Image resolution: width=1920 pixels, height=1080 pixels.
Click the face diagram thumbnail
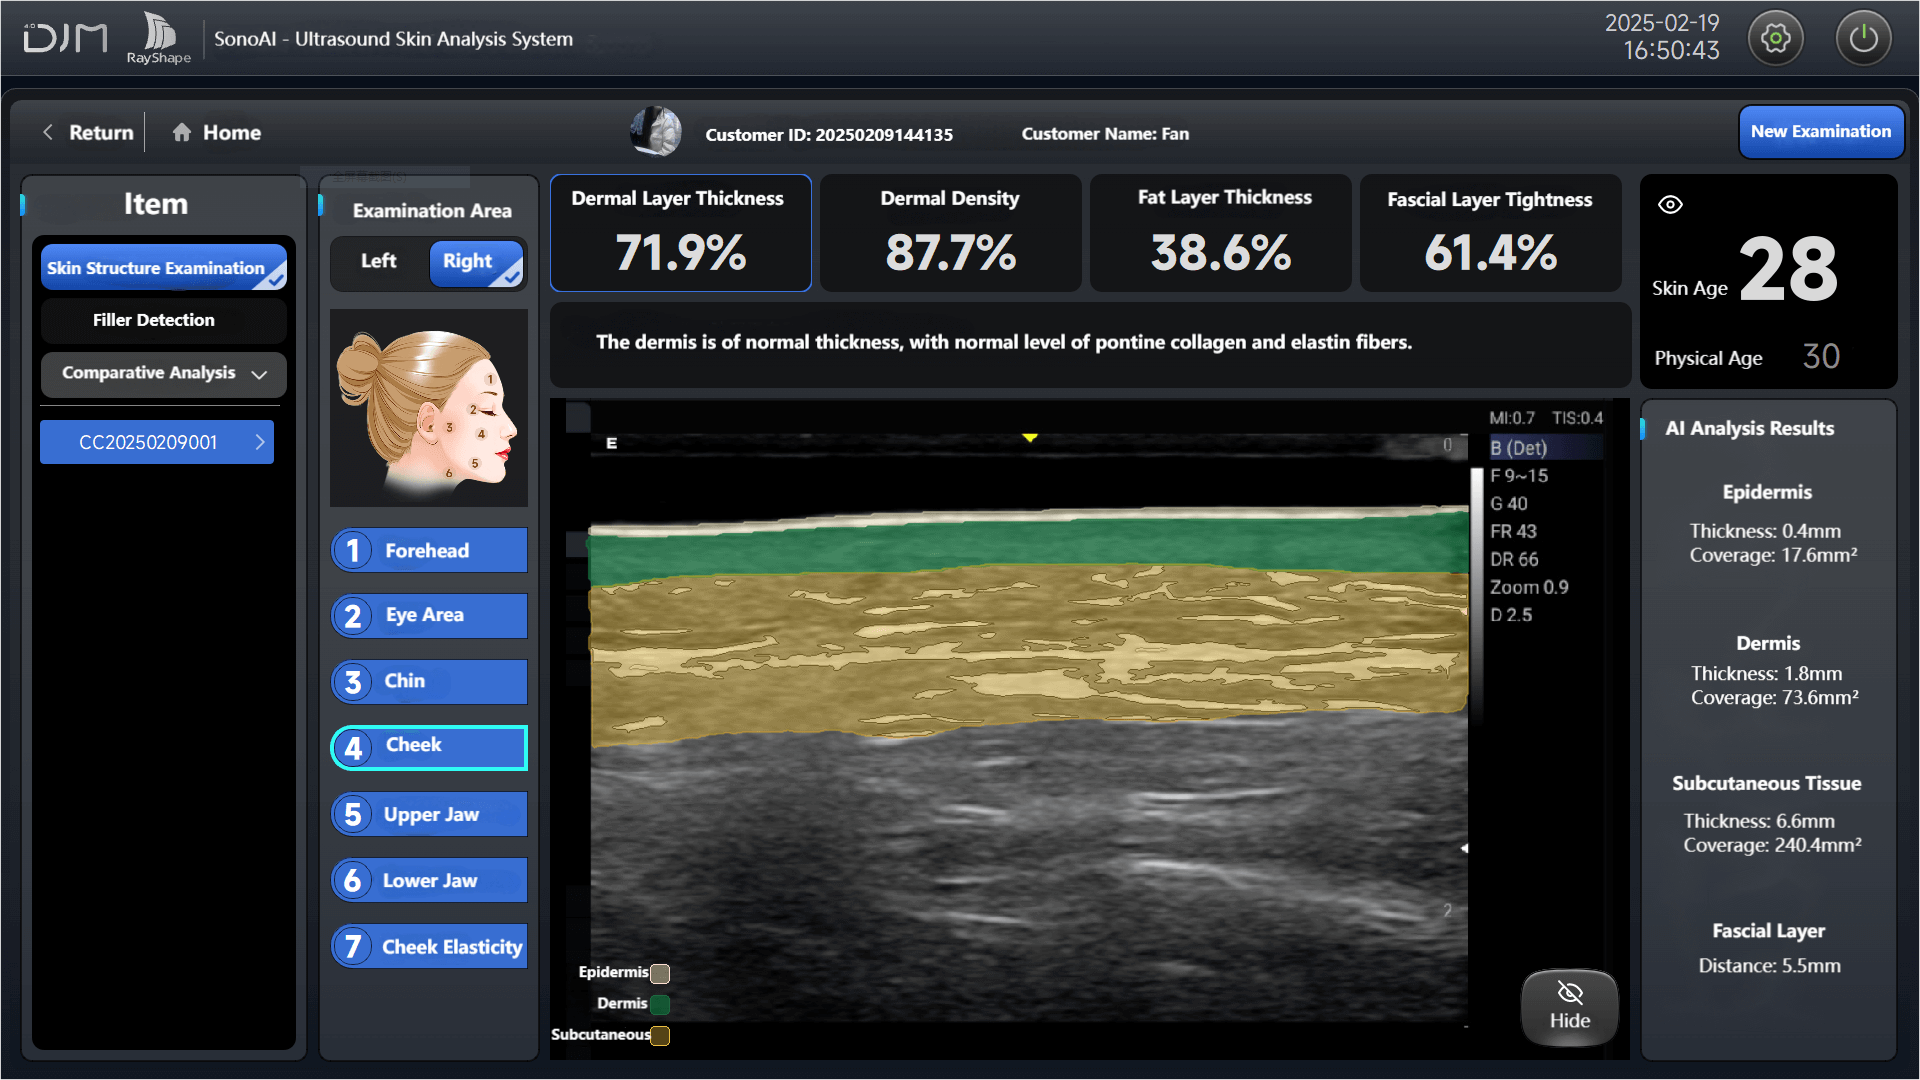428,407
